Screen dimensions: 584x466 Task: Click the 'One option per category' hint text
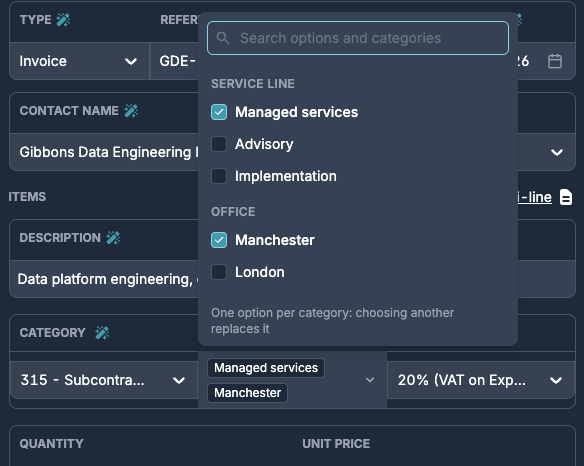tap(333, 321)
